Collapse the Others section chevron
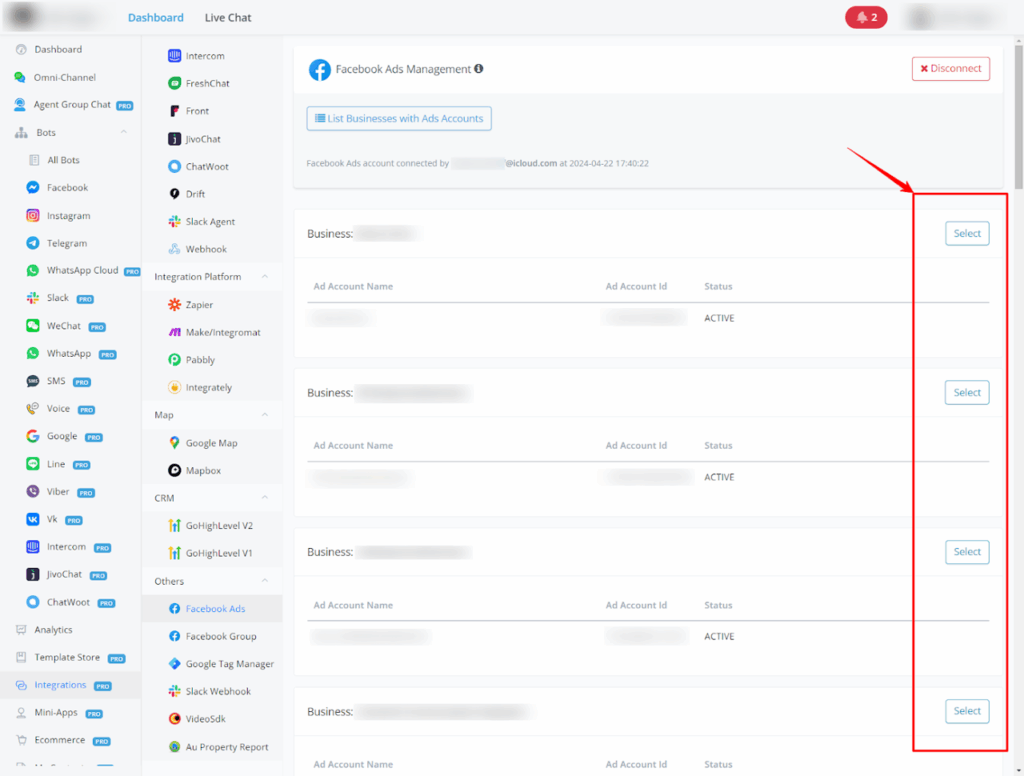 click(x=265, y=581)
